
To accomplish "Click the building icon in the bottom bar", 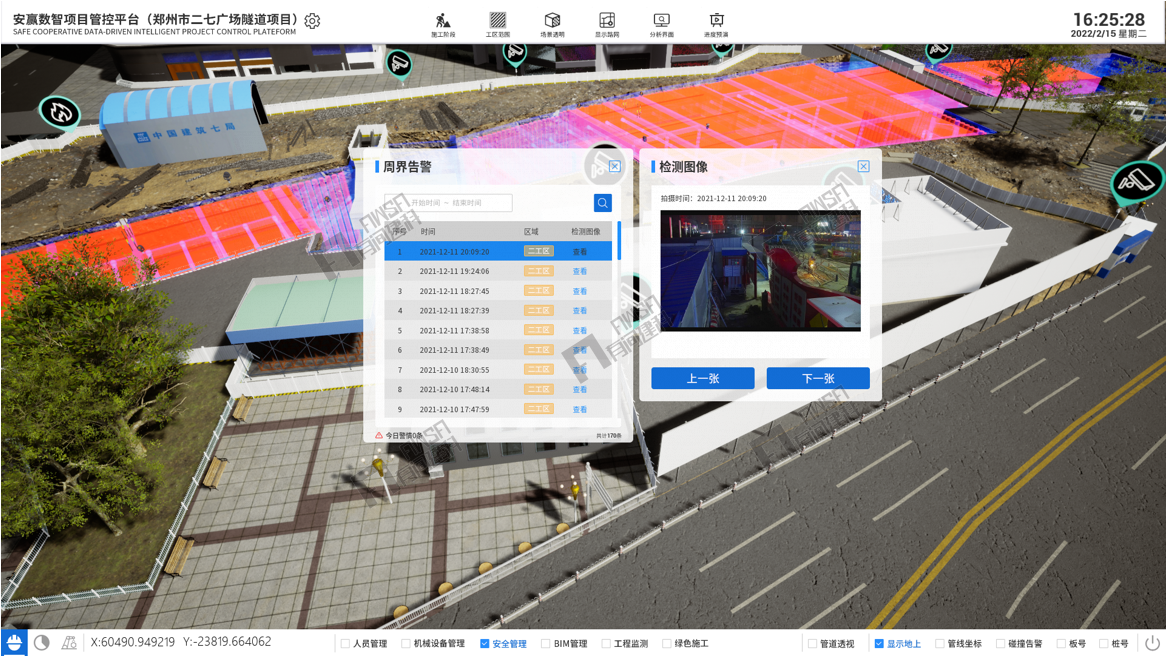I will [x=69, y=642].
